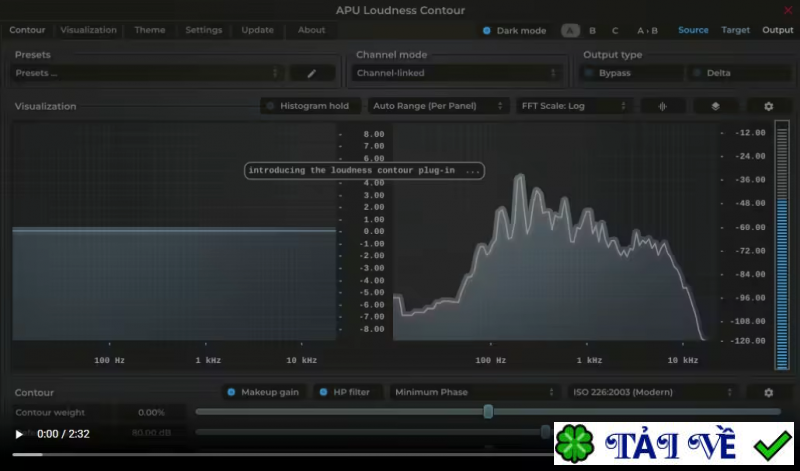Open ISO 226:2003 (Modern) dropdown
800x471 pixels.
point(653,392)
